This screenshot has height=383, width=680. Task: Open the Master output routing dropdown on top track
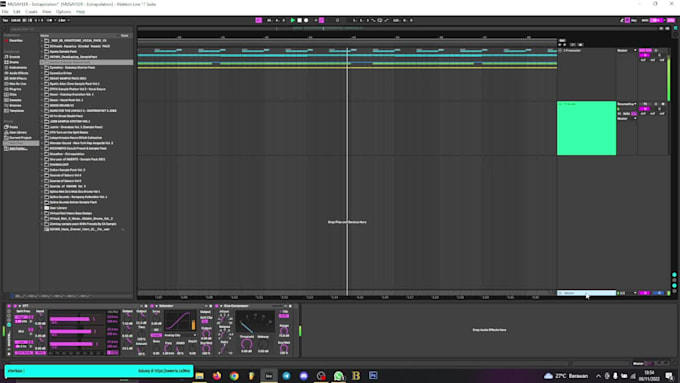[x=627, y=50]
